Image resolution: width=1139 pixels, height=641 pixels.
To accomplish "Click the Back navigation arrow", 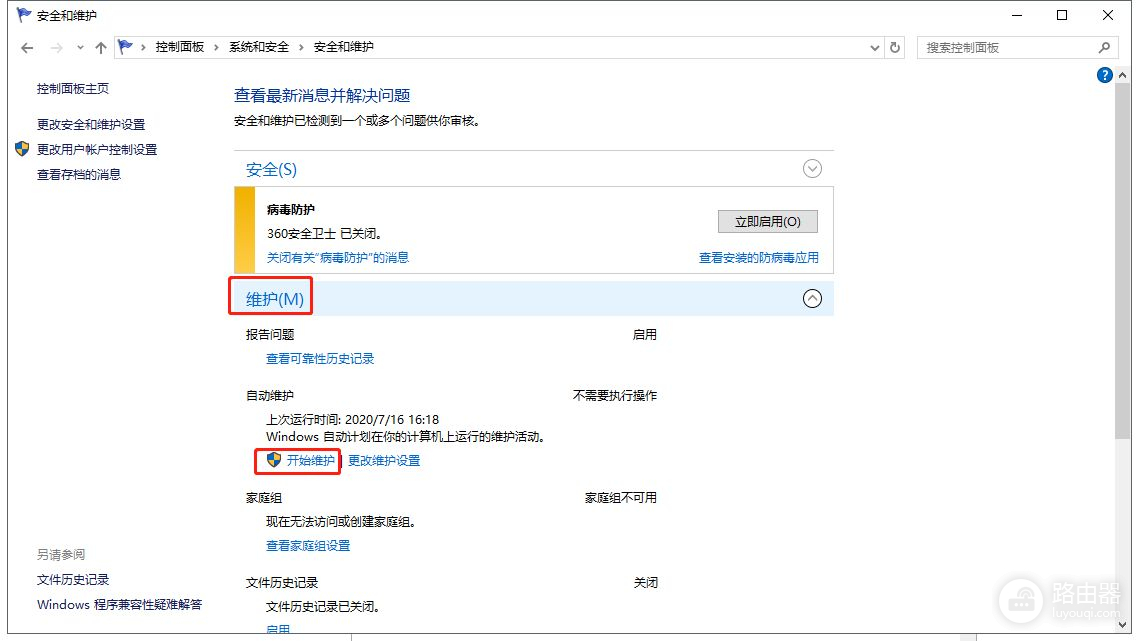I will [27, 48].
